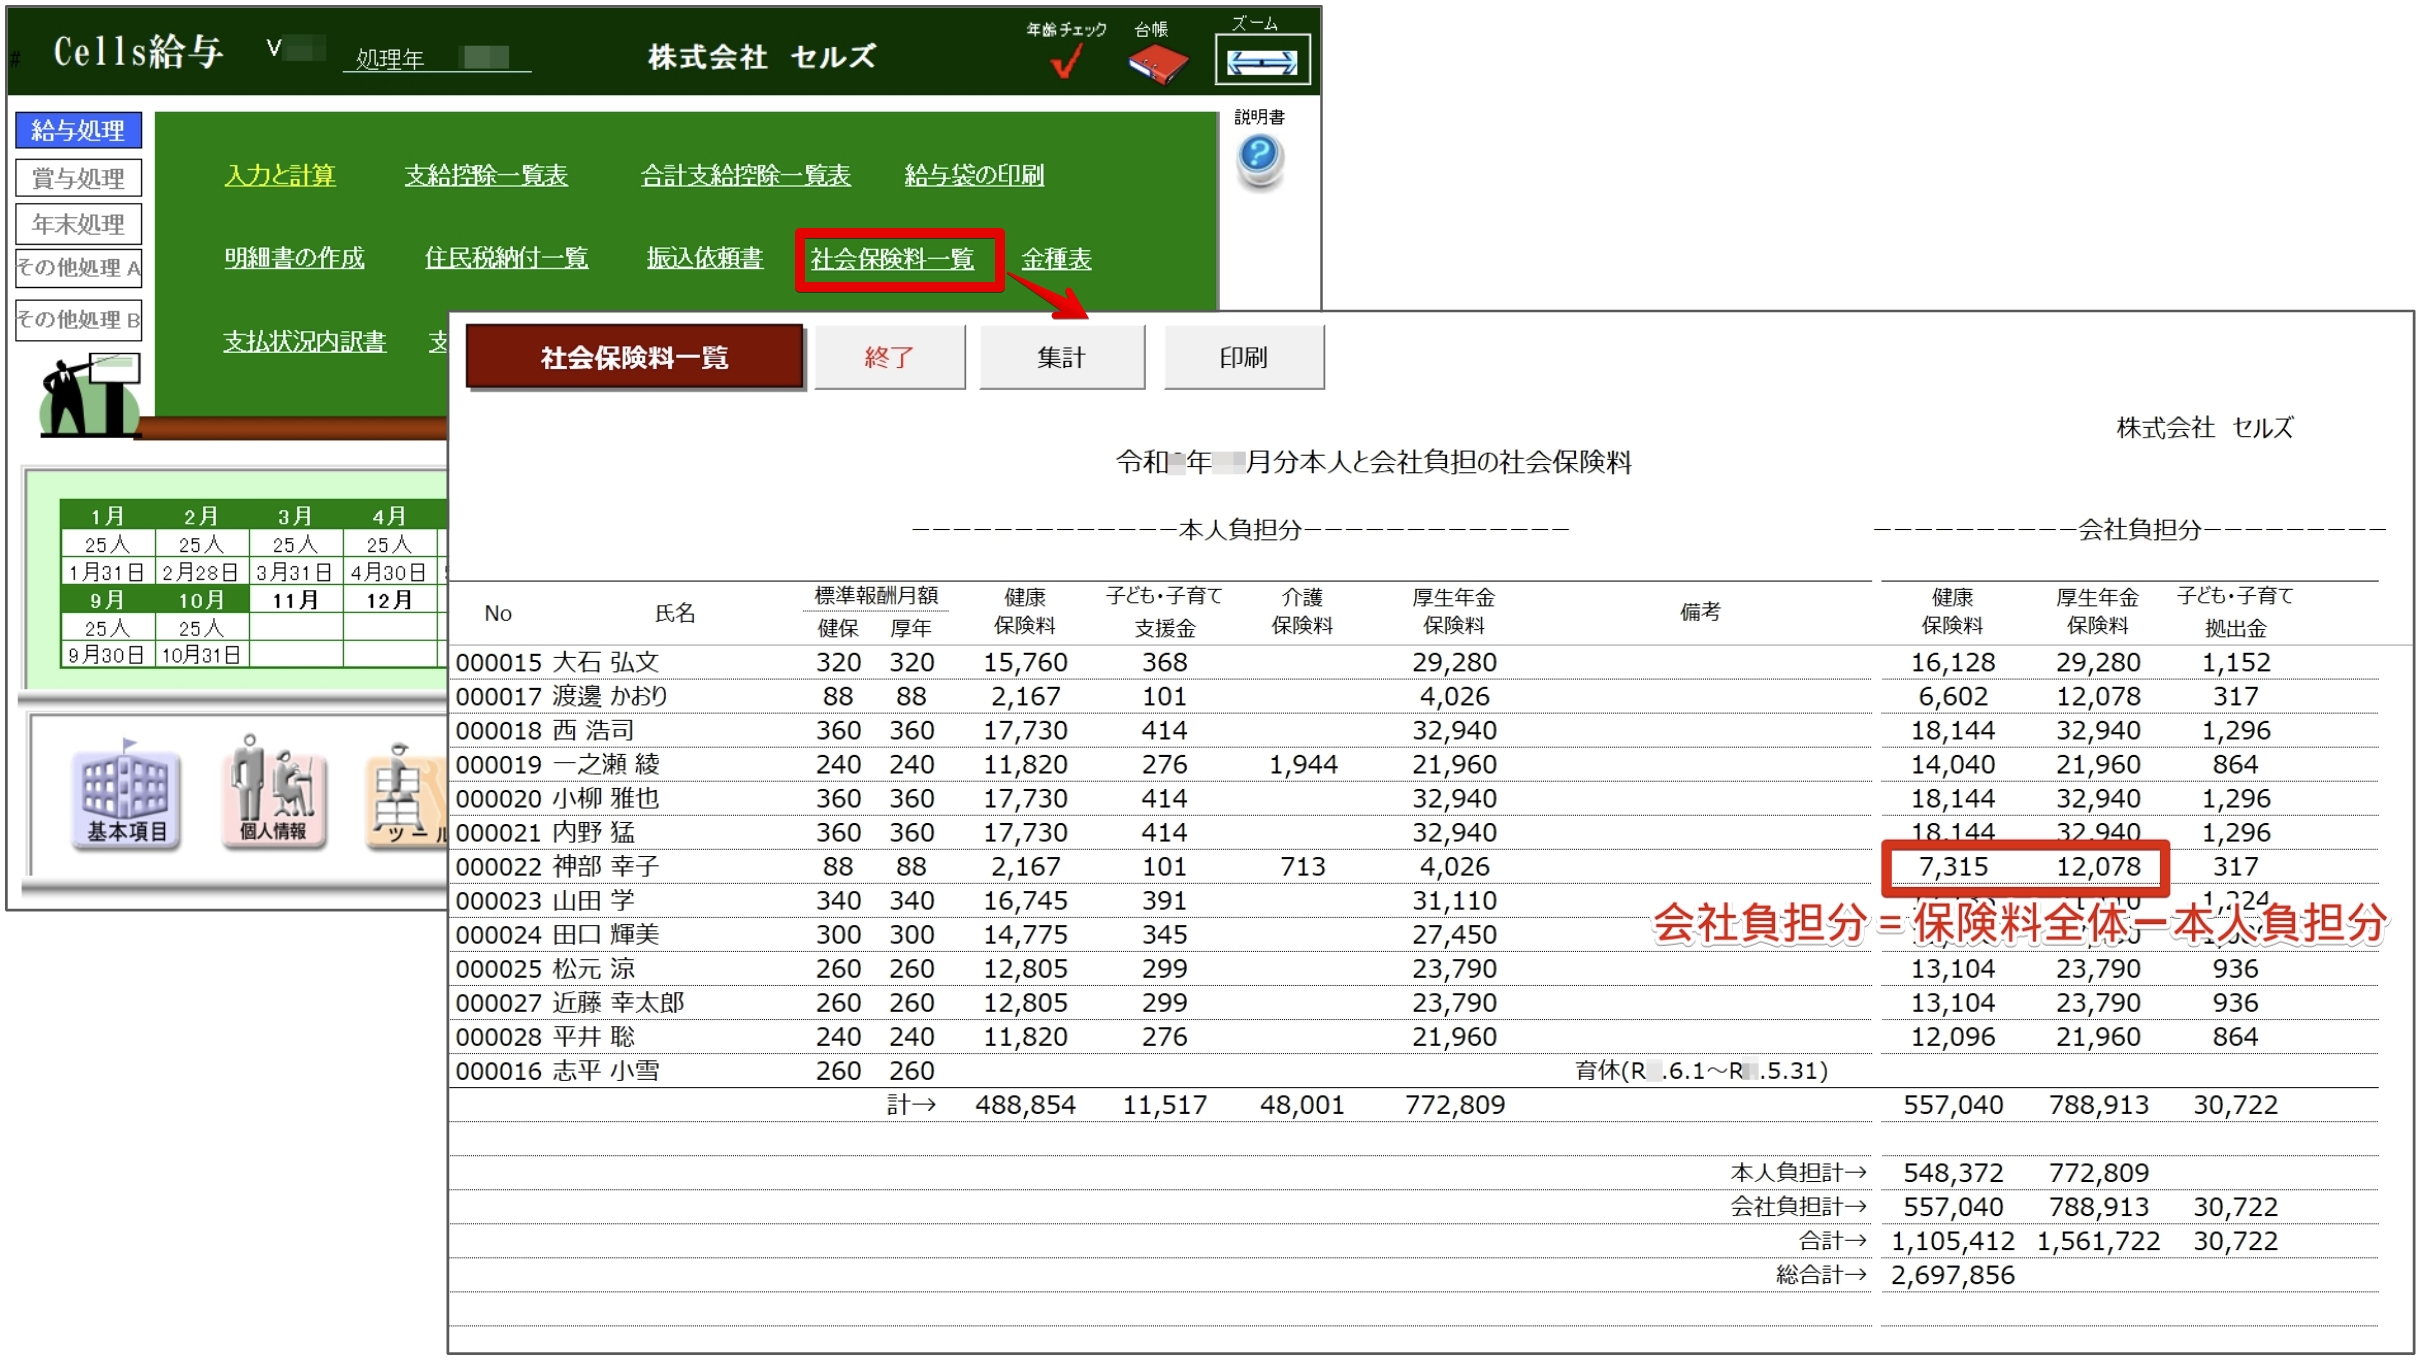
Task: Select the その他処理 B side tab
Action: click(78, 320)
